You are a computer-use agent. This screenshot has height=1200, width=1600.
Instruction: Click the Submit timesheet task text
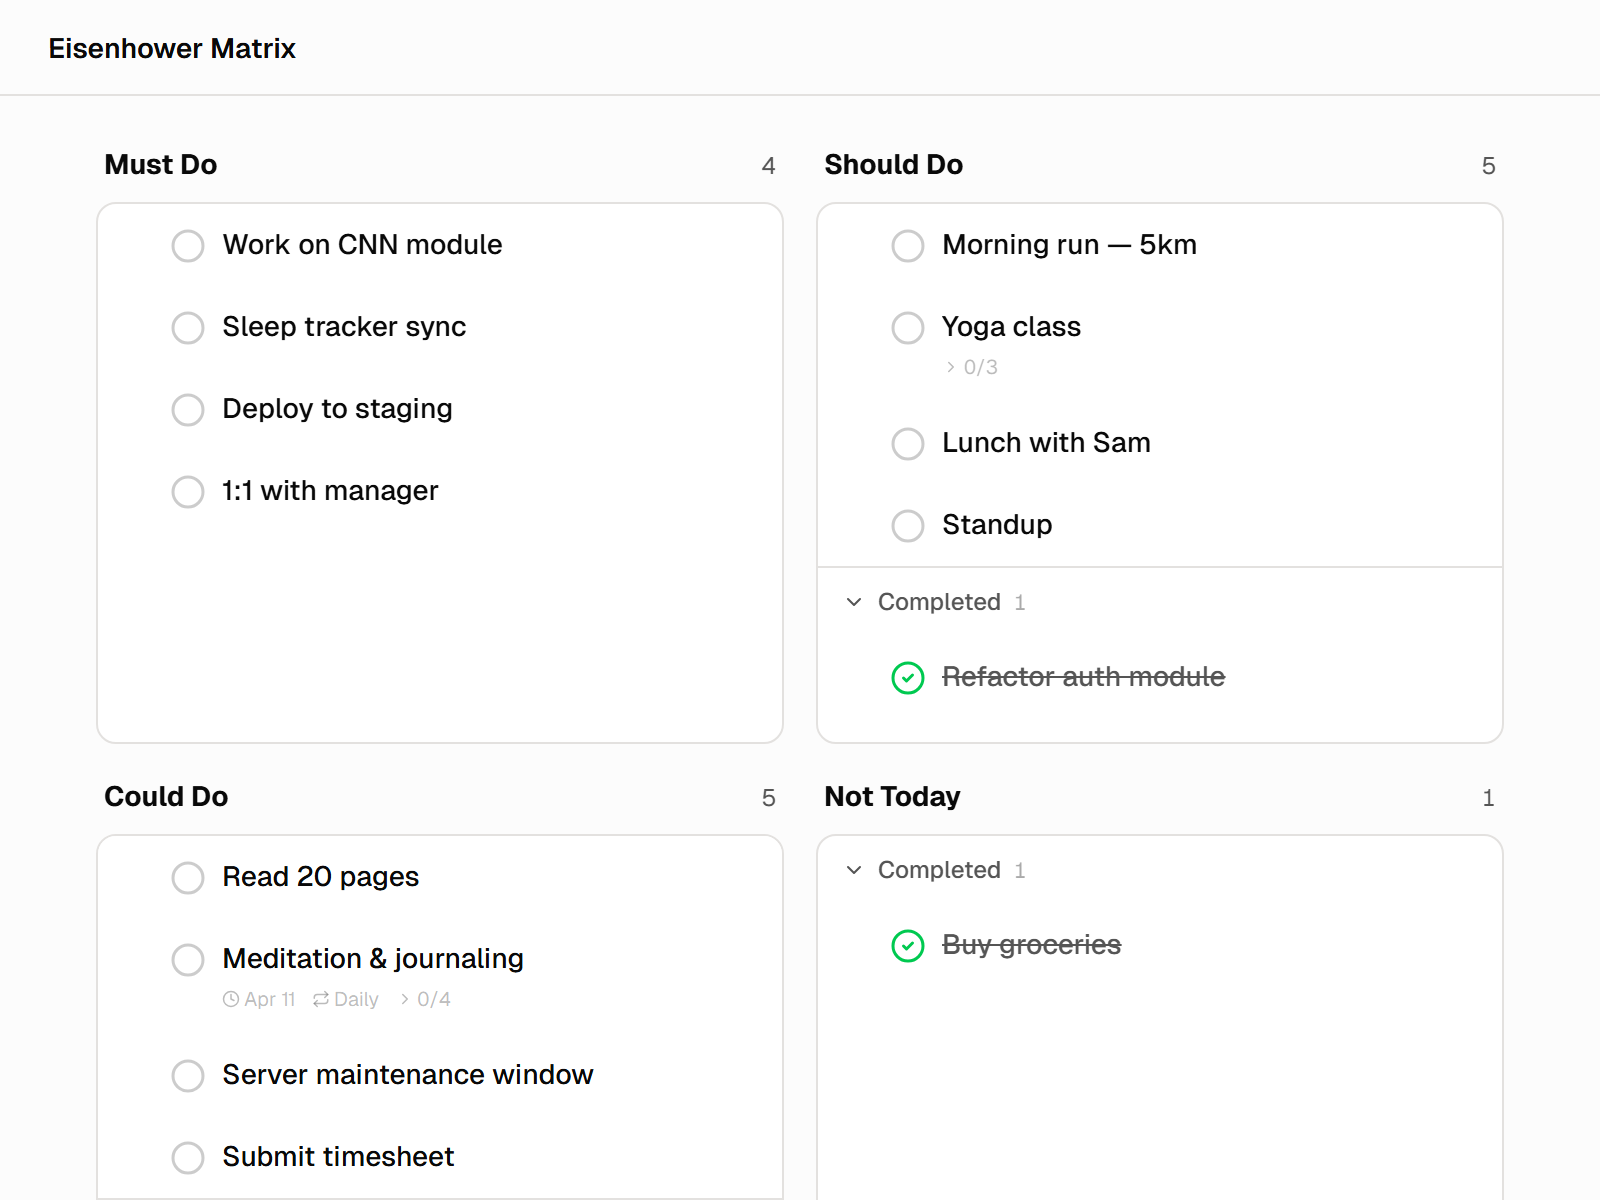coord(338,1156)
